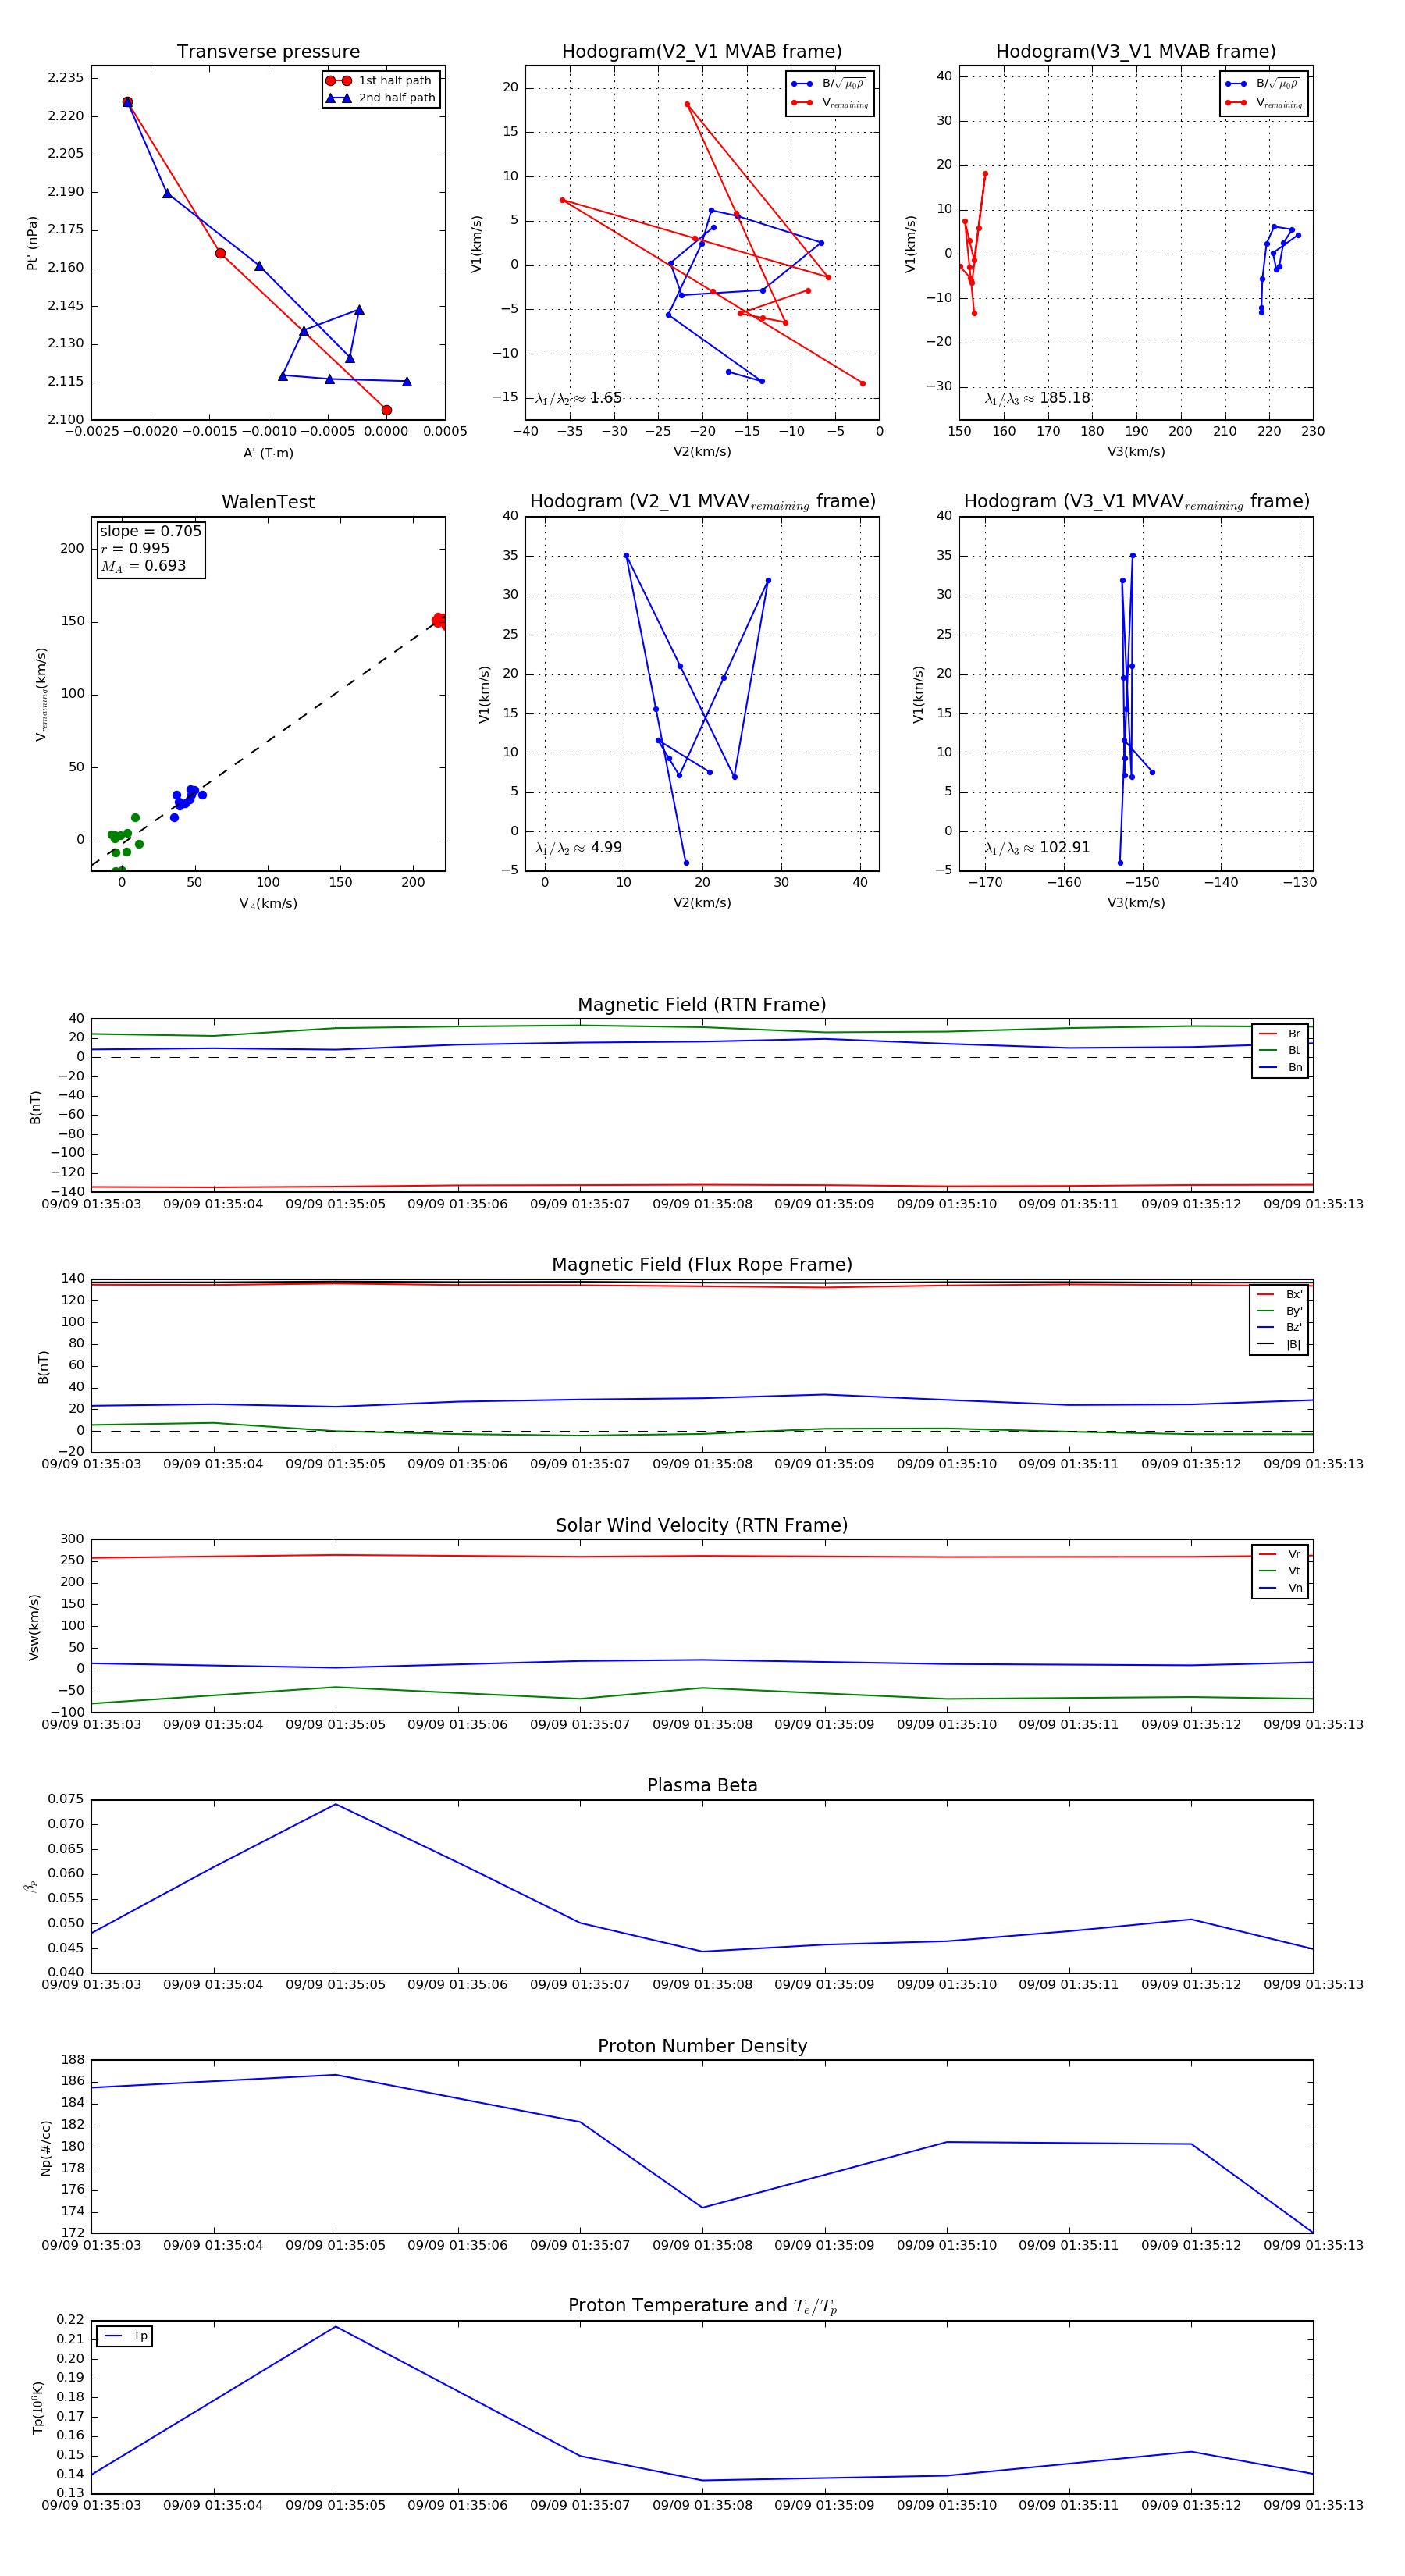The width and height of the screenshot is (1405, 2576).
Task: Click the 'VA(km/s)' x-axis label of WalenTest
Action: (268, 904)
